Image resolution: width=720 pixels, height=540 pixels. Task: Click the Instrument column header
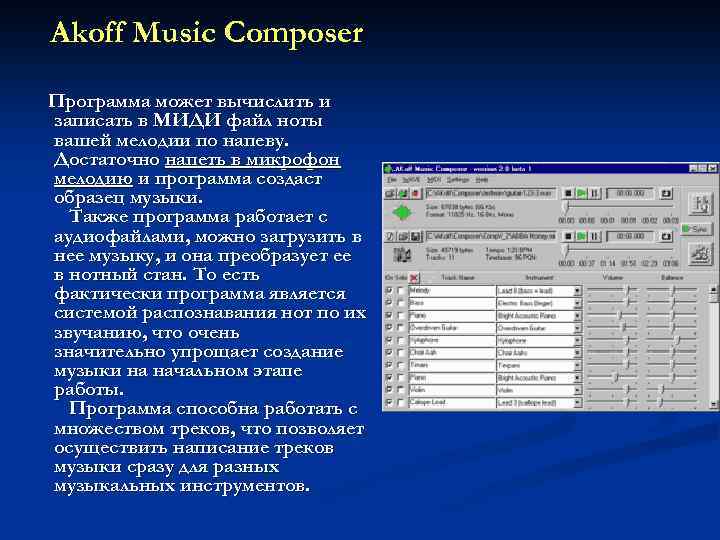click(540, 277)
